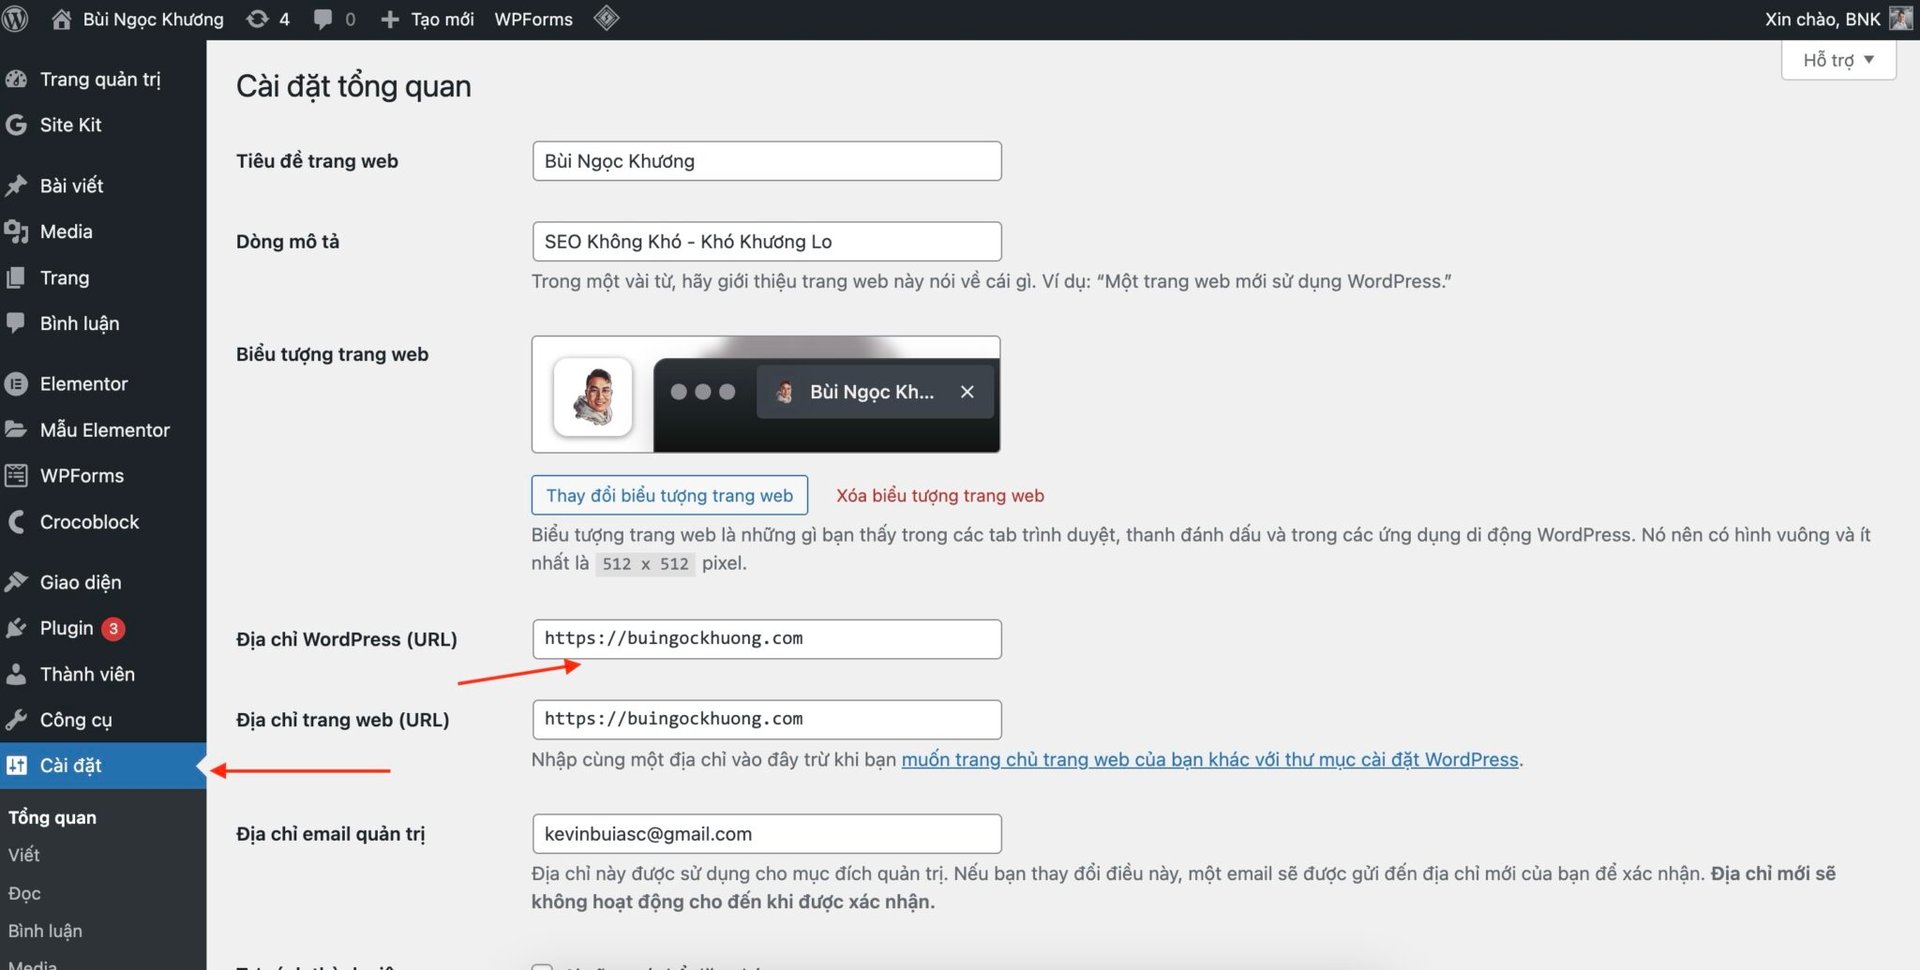Click the Crocoblock sidebar icon
The image size is (1920, 970).
[17, 521]
